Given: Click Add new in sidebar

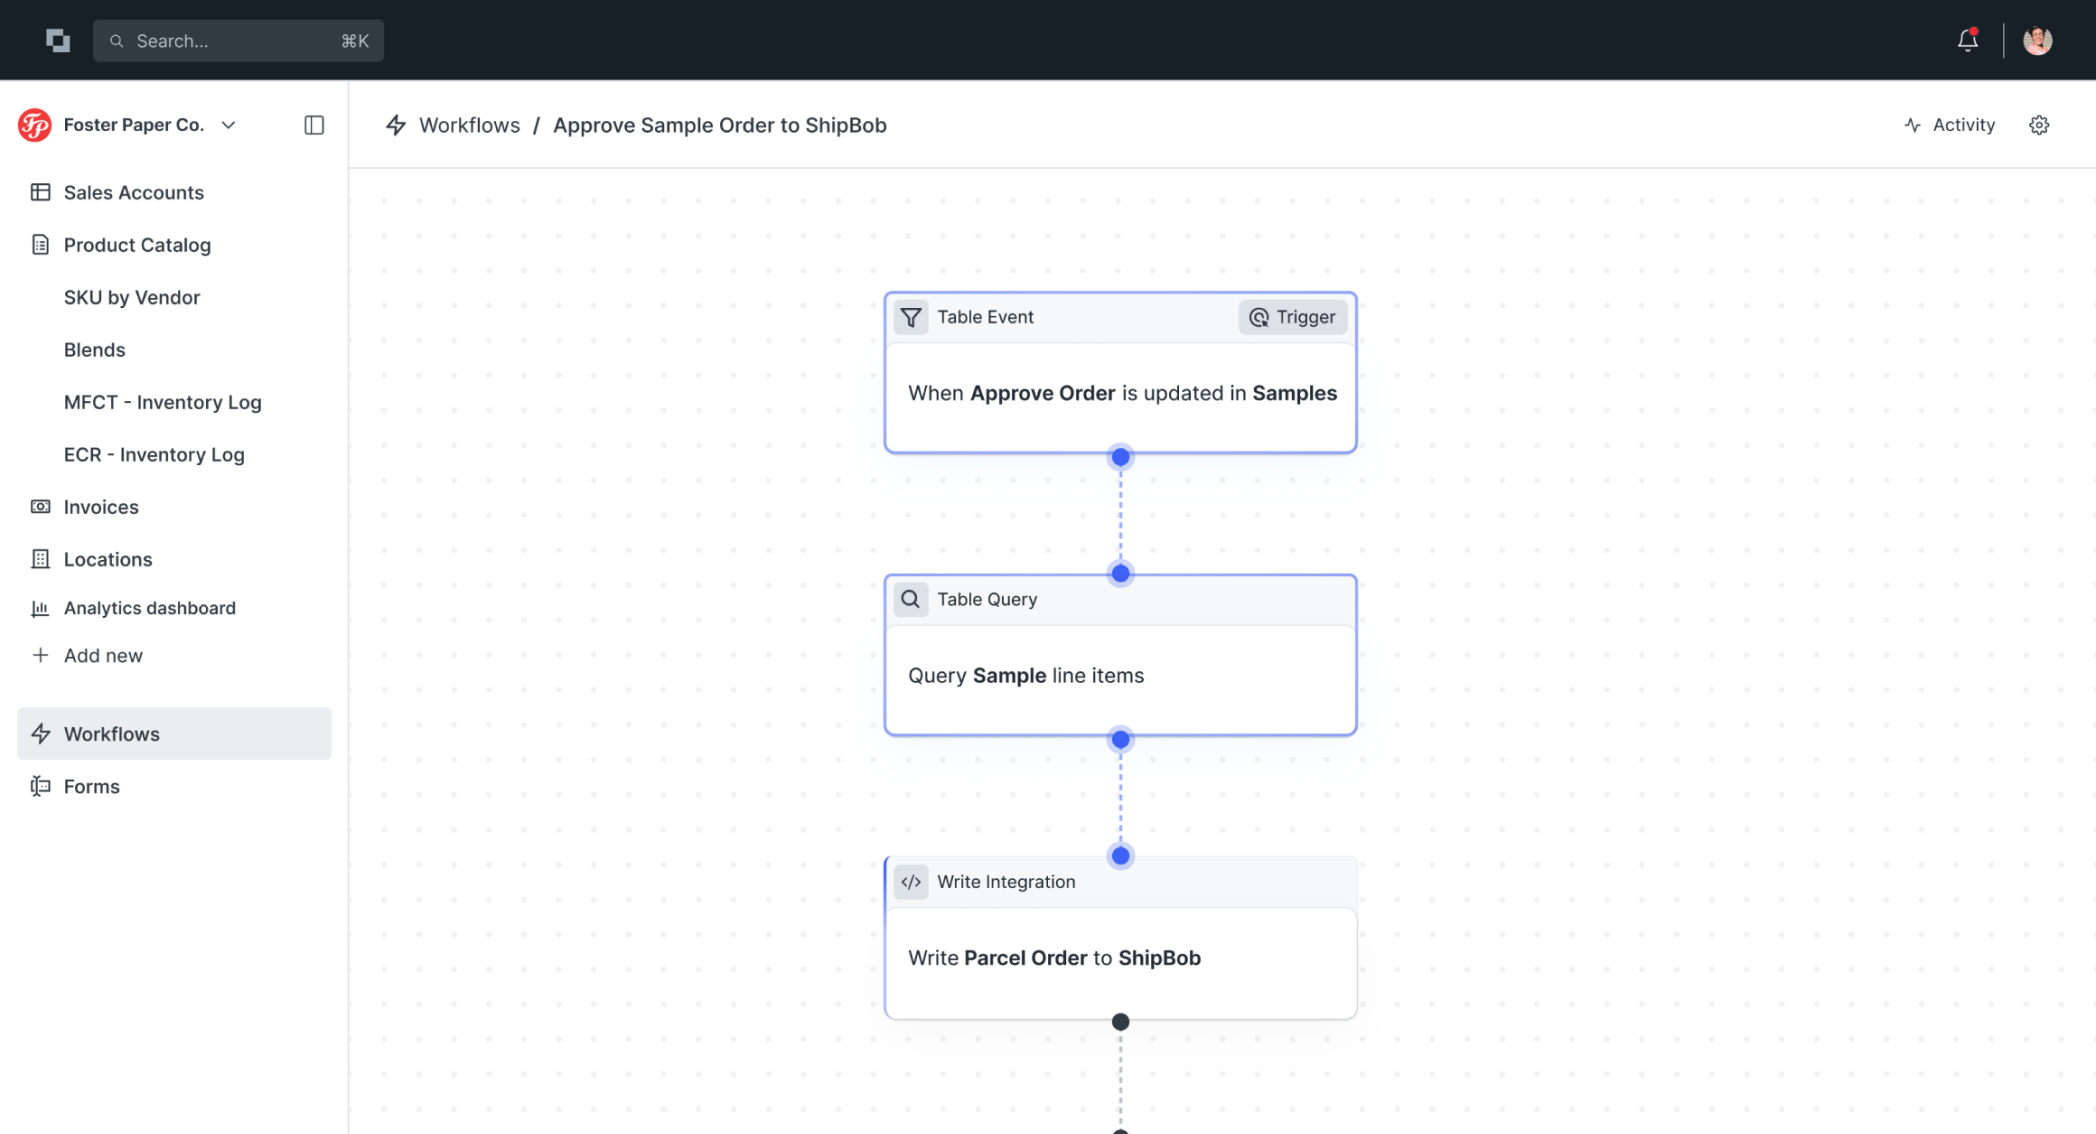Looking at the screenshot, I should pyautogui.click(x=102, y=655).
